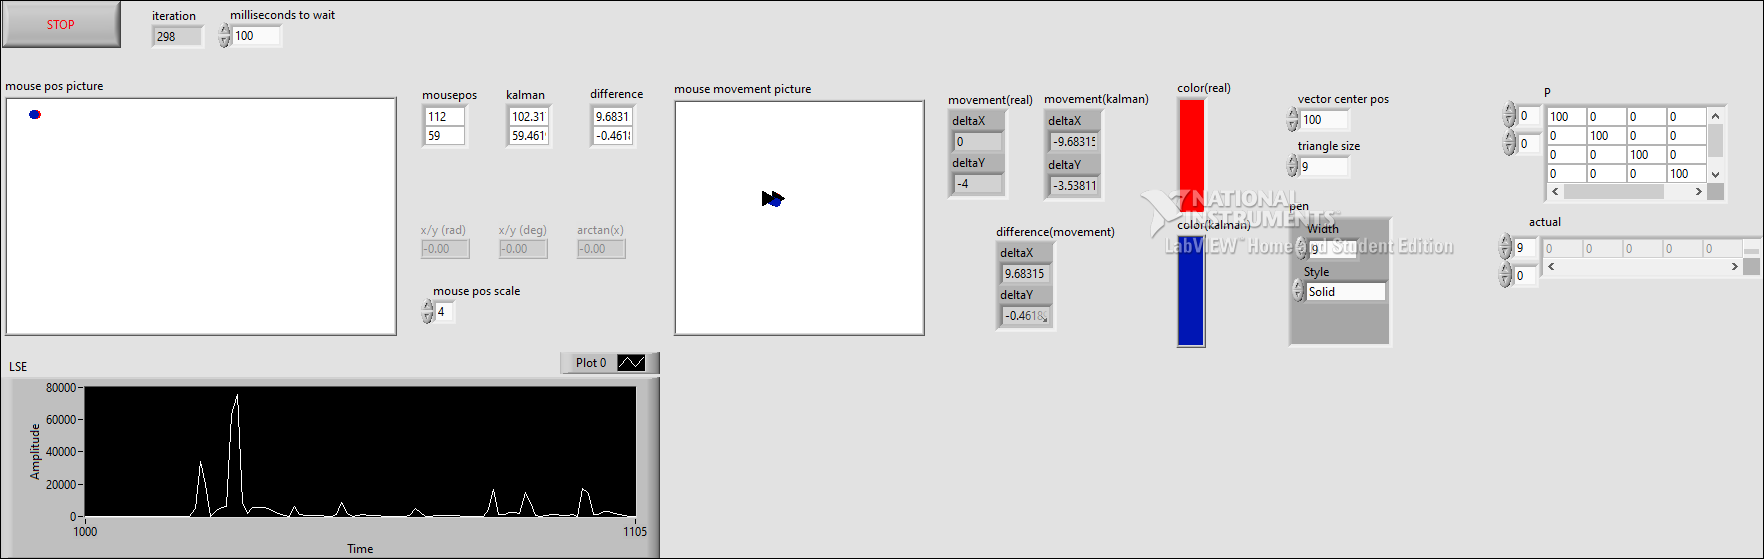Screen dimensions: 1764x559
Task: Click the P array column index field
Action: 1529,144
